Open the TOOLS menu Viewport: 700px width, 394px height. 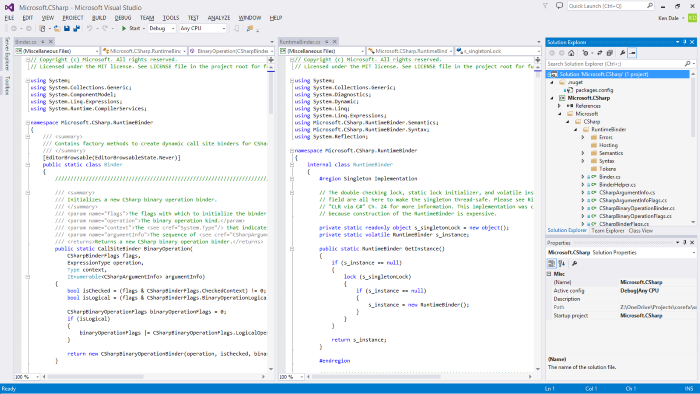tap(171, 18)
